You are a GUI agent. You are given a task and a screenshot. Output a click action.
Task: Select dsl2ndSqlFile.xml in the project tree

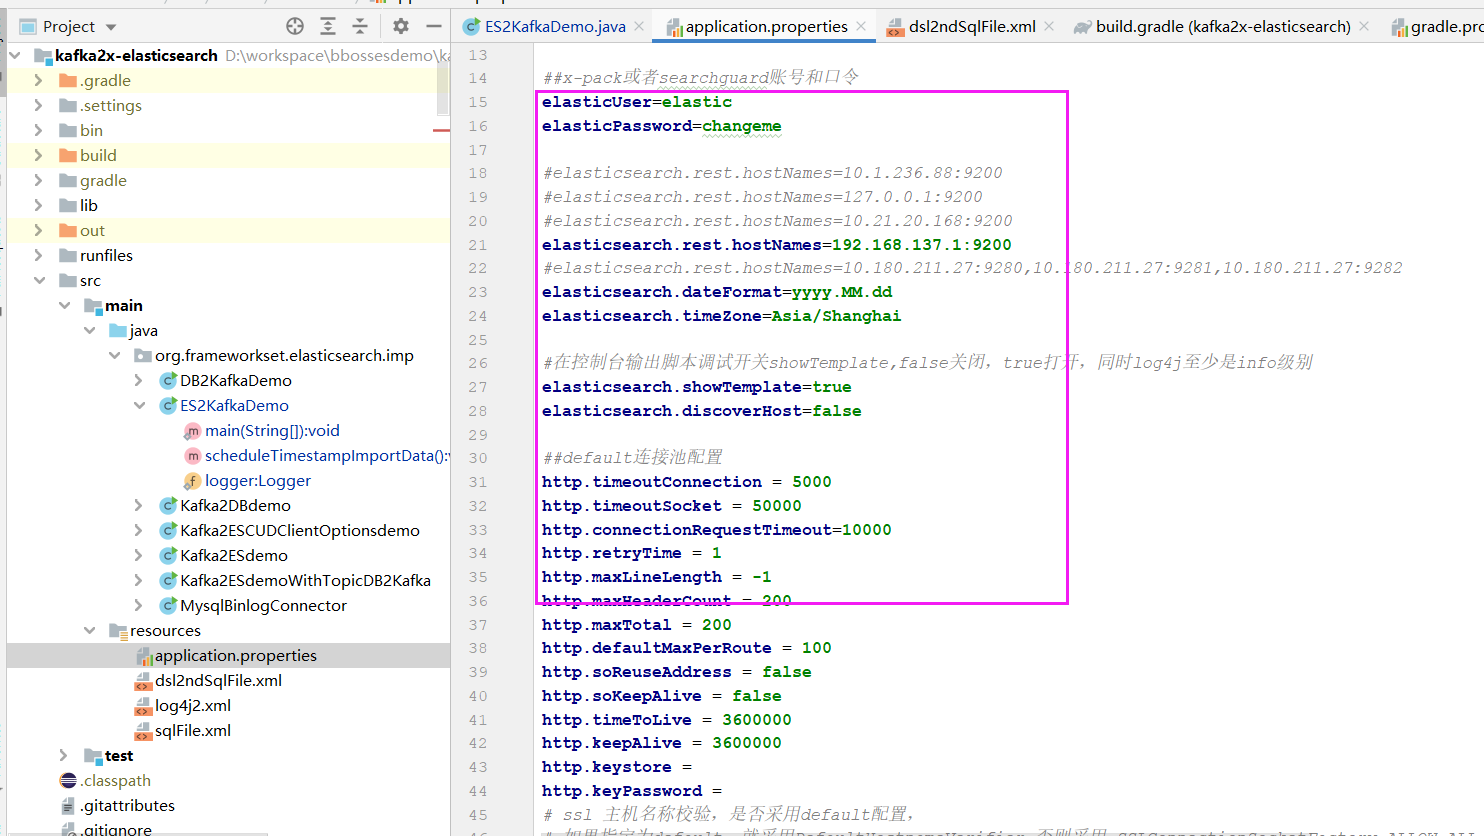coord(218,680)
